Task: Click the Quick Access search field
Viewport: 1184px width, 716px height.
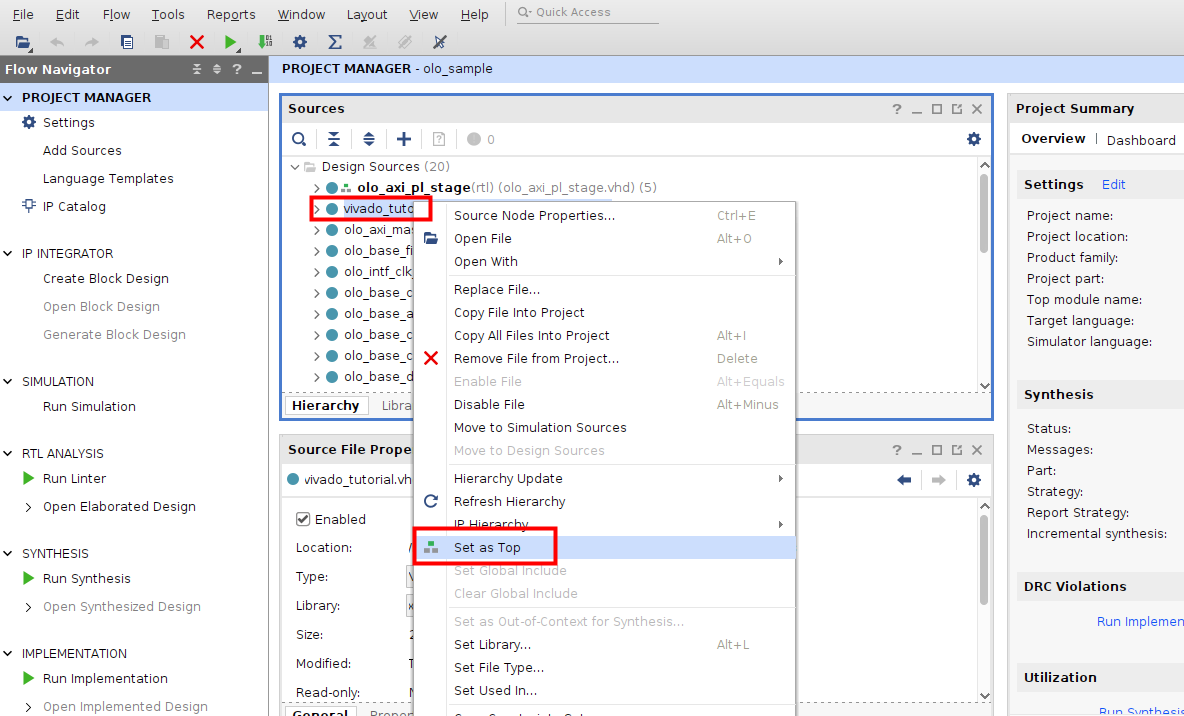Action: pos(588,12)
